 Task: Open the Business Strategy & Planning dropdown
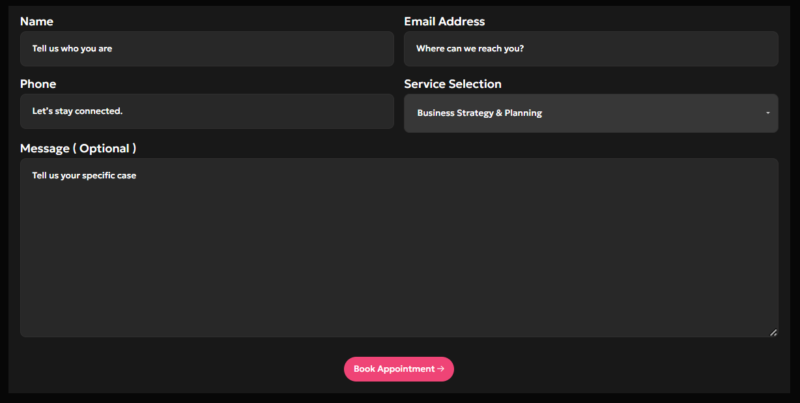tap(591, 113)
